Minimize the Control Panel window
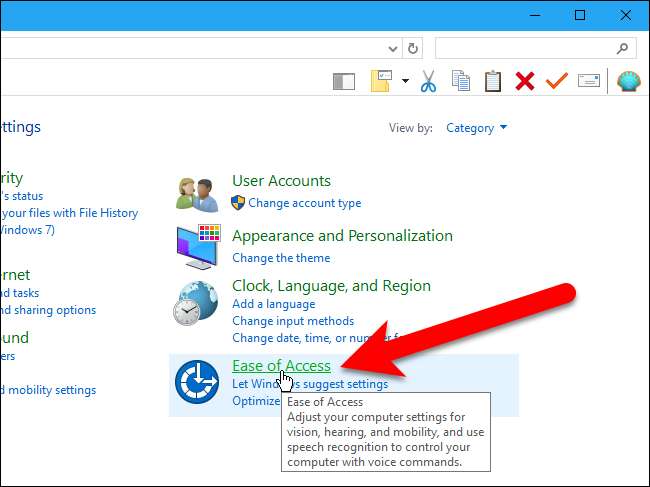 [535, 15]
